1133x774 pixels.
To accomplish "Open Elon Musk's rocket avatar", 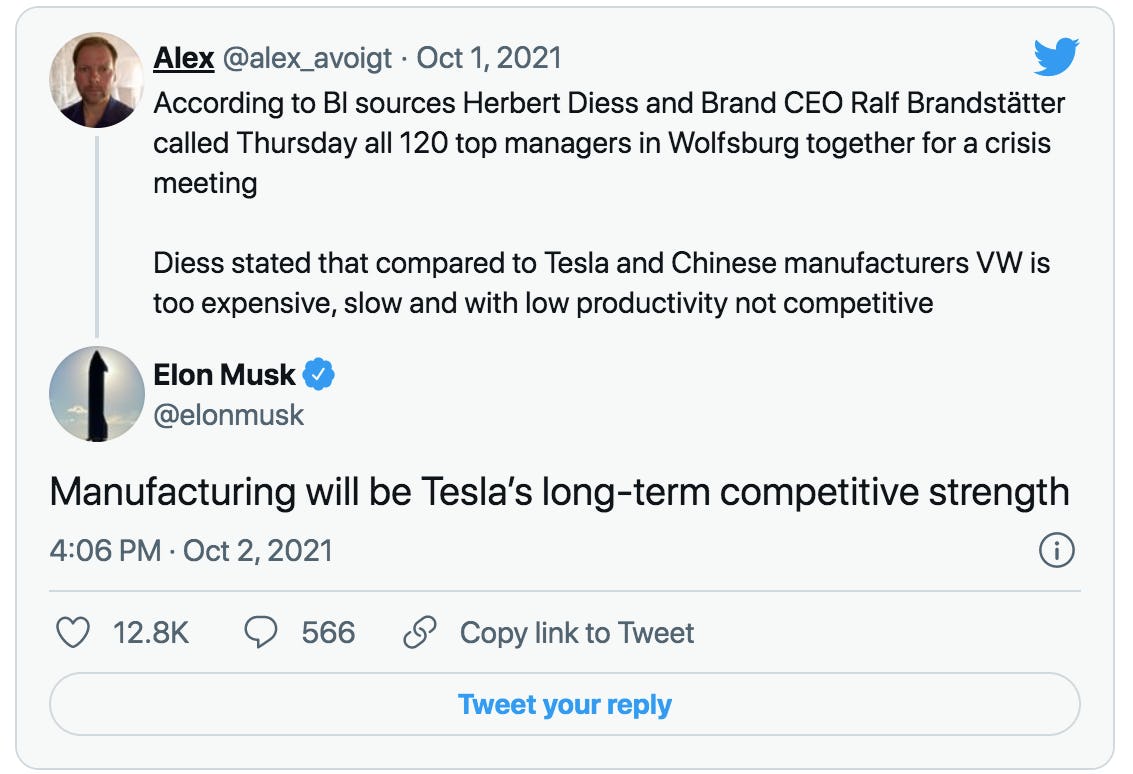I will point(96,394).
